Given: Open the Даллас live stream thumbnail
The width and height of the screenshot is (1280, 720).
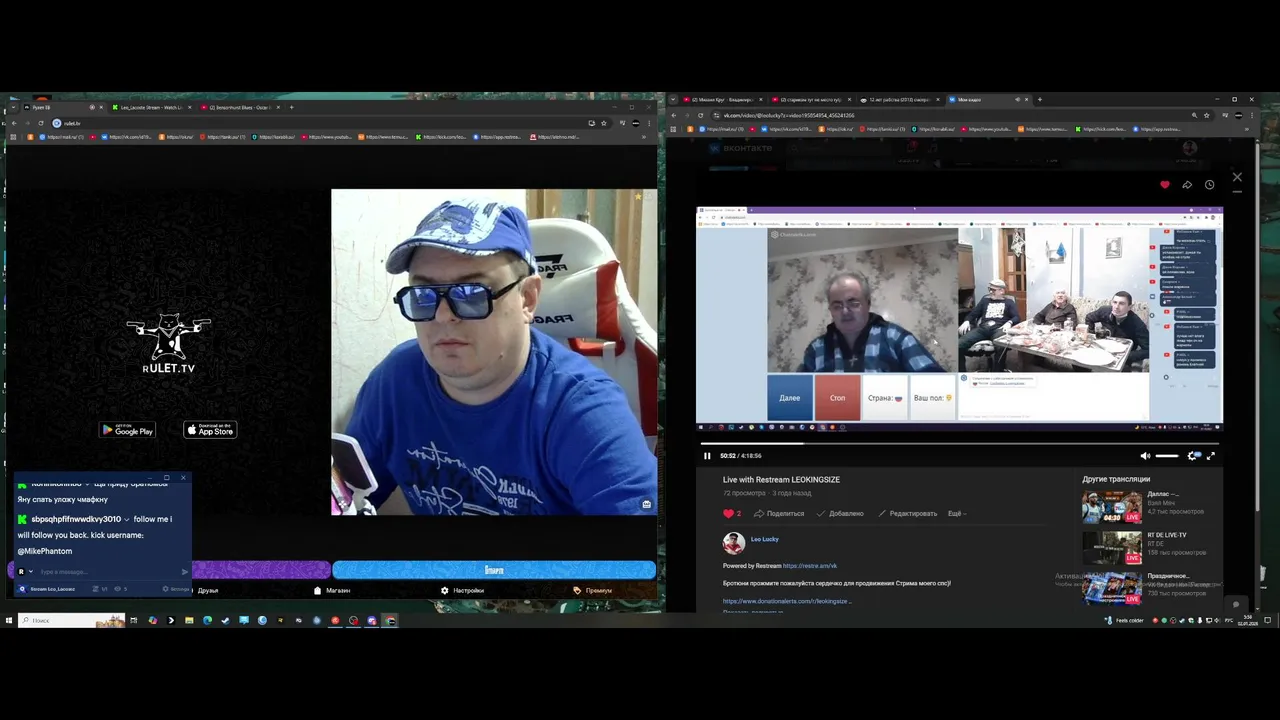Looking at the screenshot, I should click(1111, 506).
